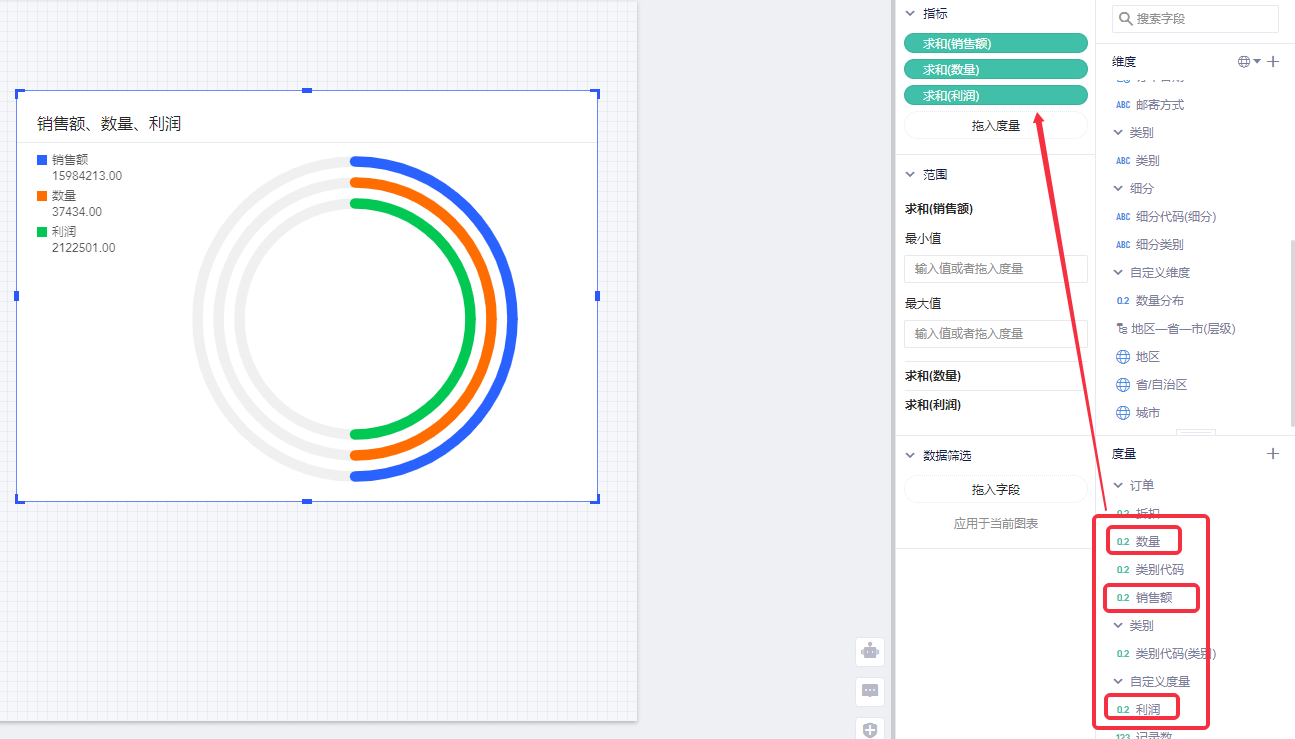This screenshot has width=1295, height=739.
Task: Collapse the 数据筛选 section
Action: (x=910, y=456)
